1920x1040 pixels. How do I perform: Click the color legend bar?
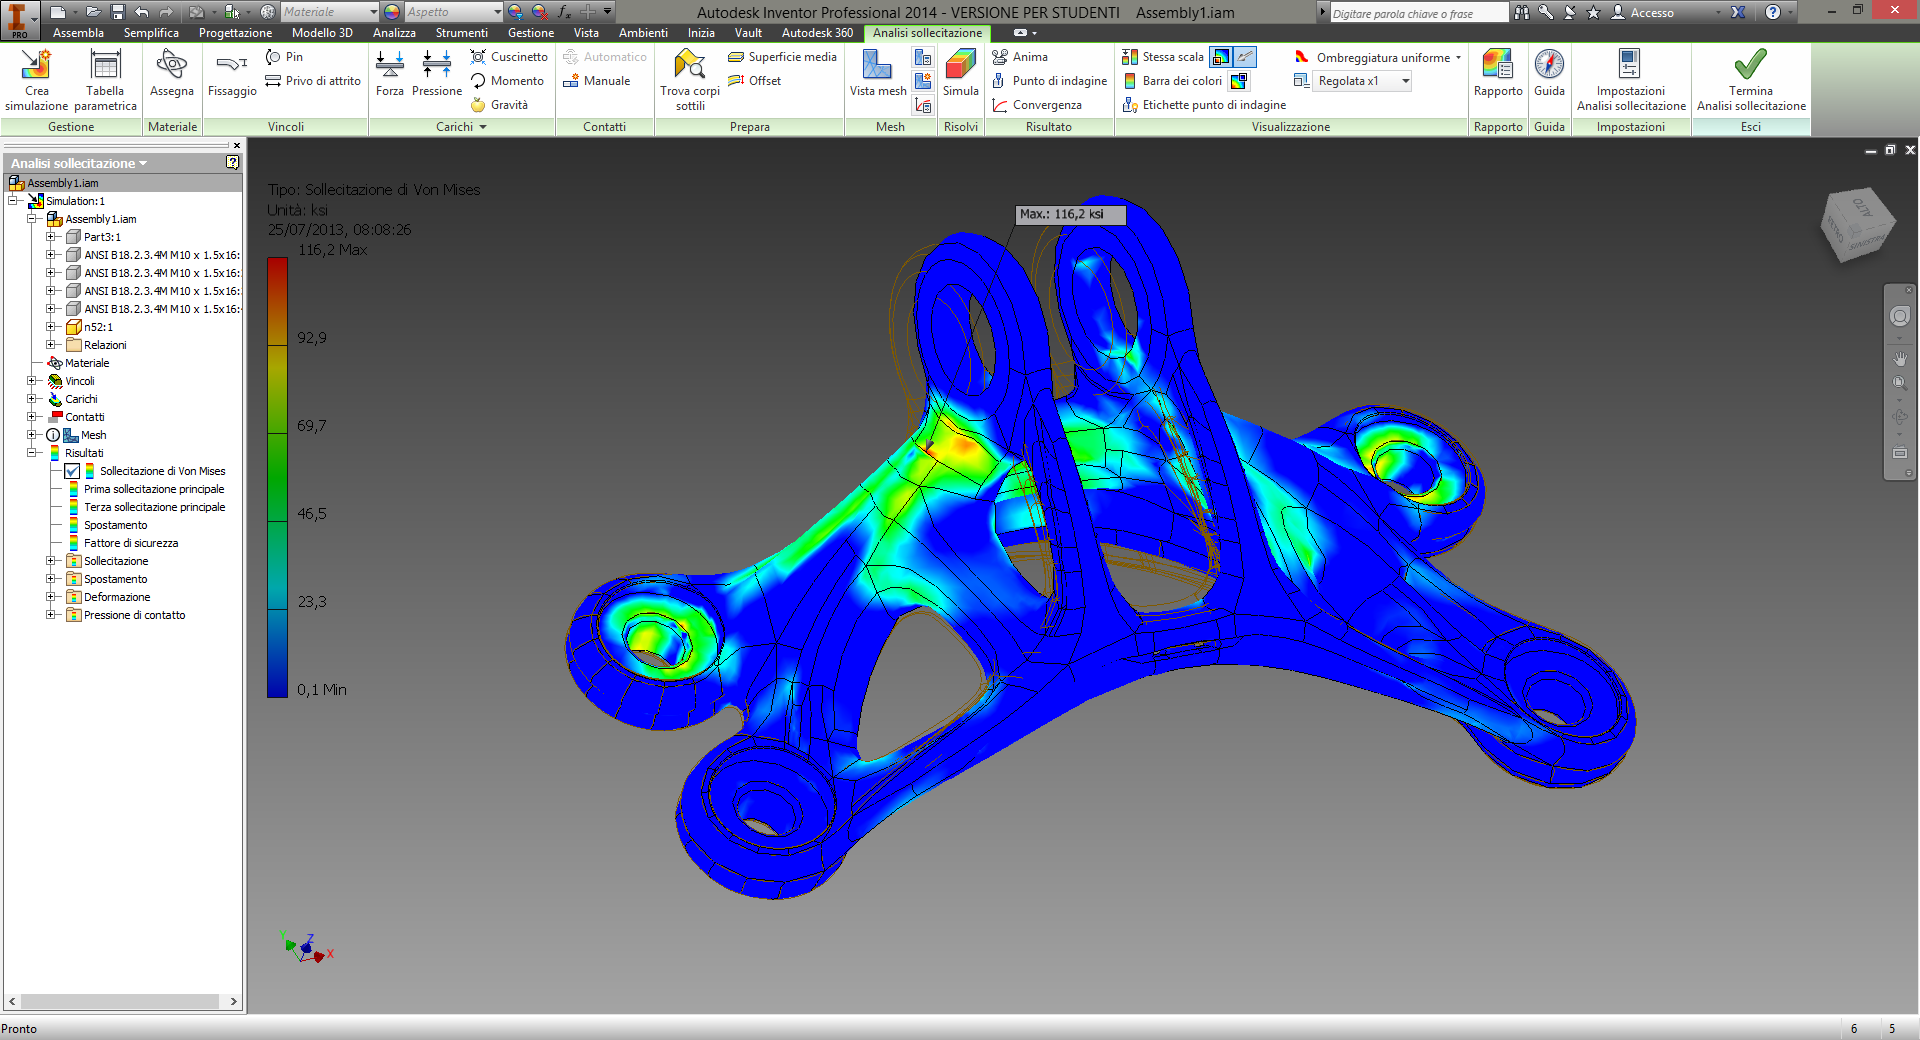click(x=277, y=477)
